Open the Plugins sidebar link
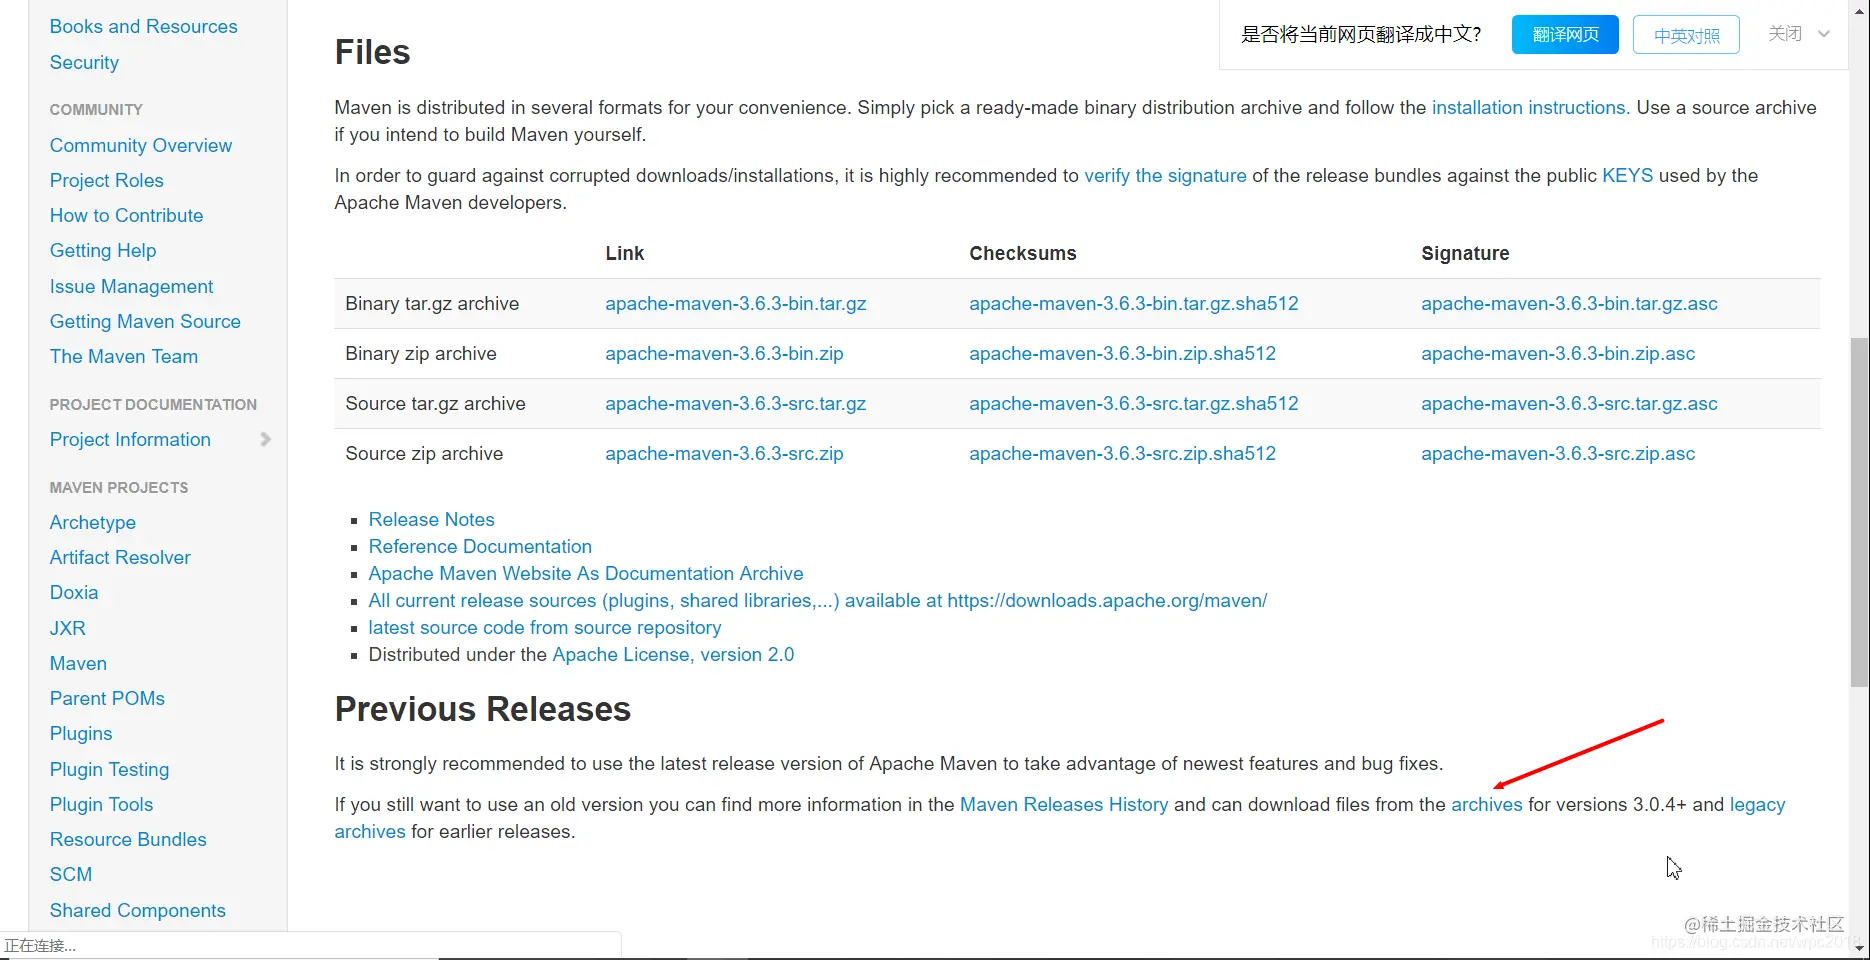Screen dimensions: 1870x960 [x=81, y=733]
